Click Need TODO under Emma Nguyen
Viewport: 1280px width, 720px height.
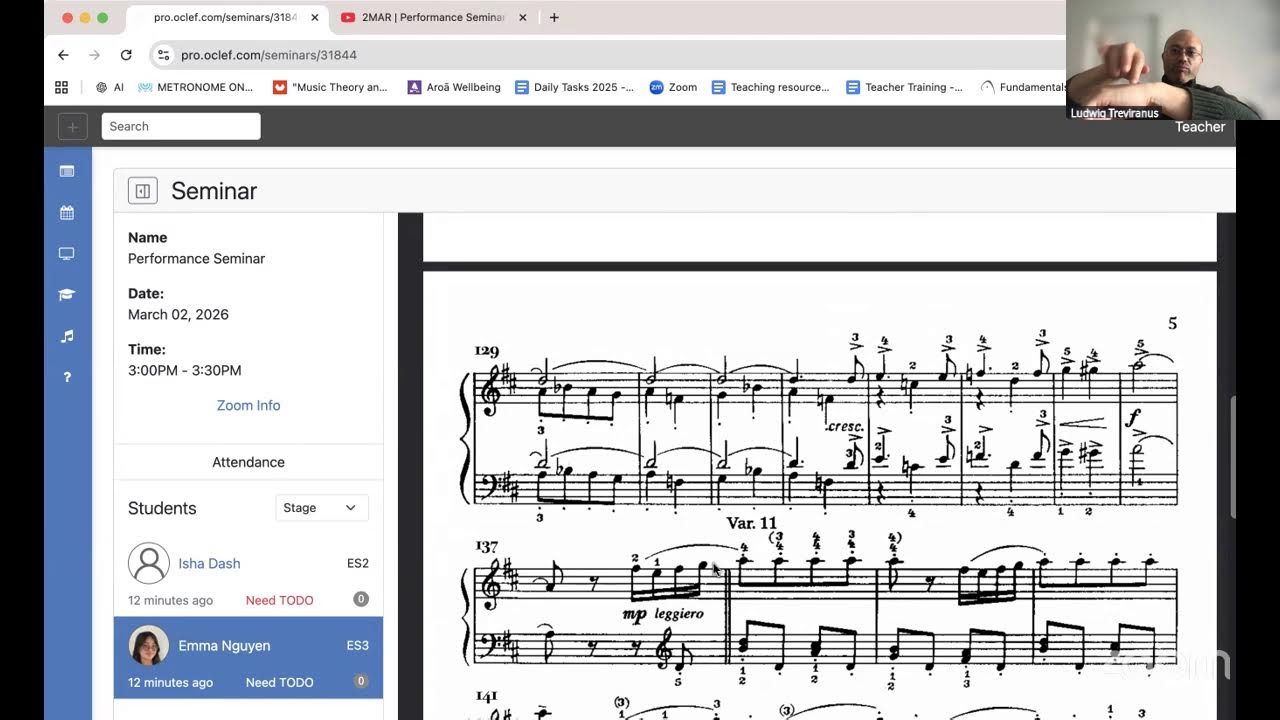279,682
